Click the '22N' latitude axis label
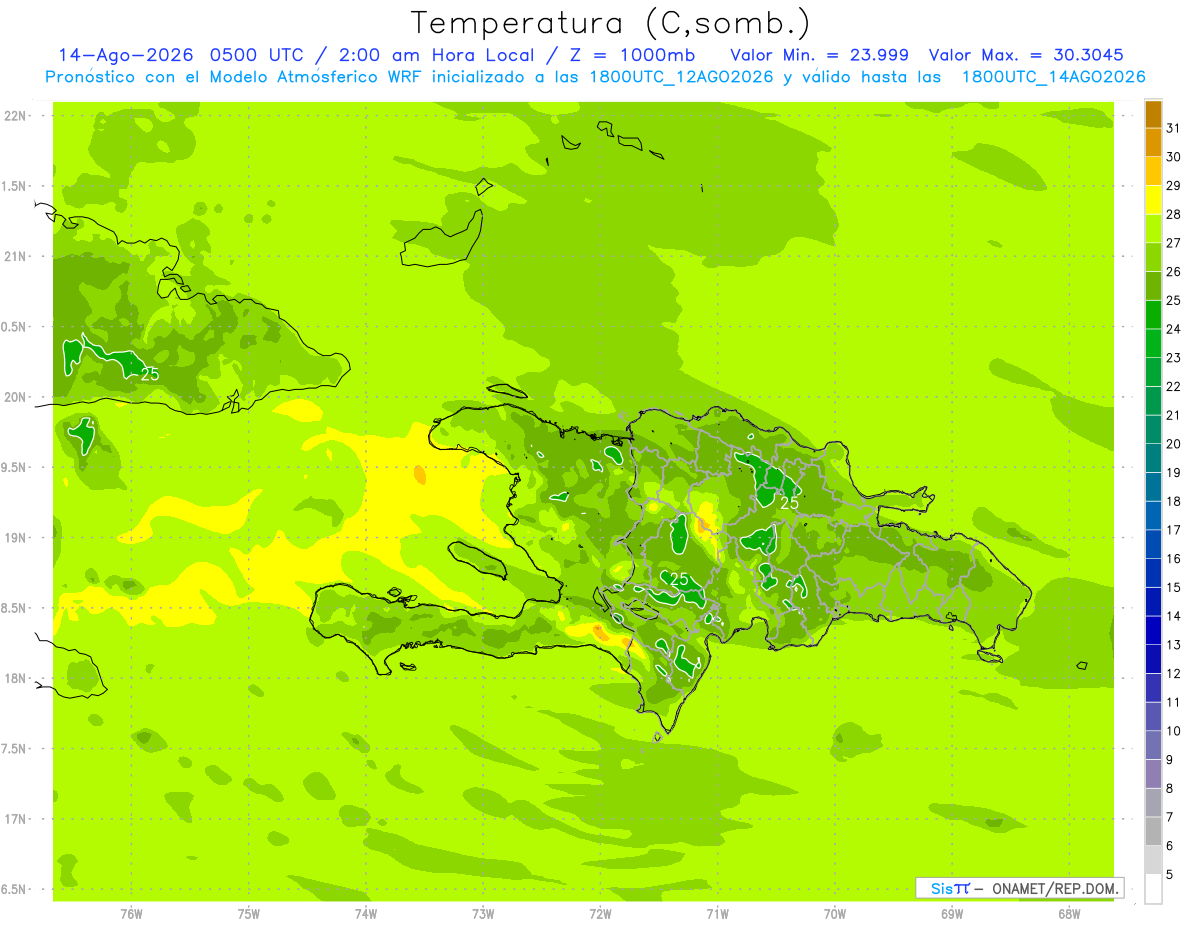Image resolution: width=1200 pixels, height=927 pixels. [15, 116]
